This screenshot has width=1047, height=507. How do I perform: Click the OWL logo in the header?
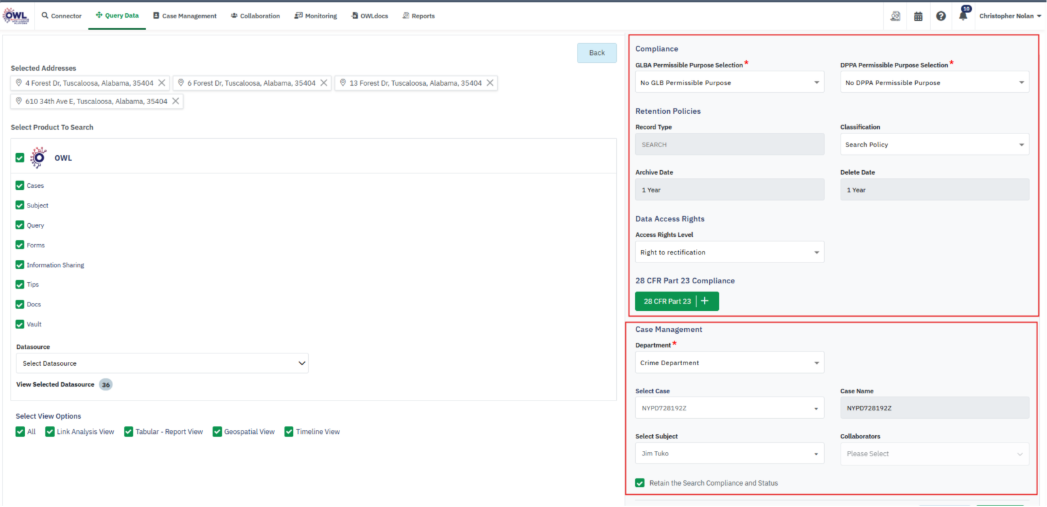tap(17, 16)
